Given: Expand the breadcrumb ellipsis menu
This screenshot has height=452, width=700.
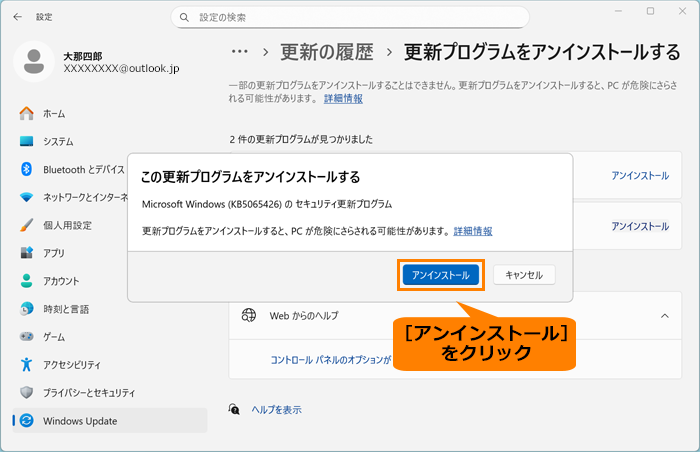Looking at the screenshot, I should (240, 52).
